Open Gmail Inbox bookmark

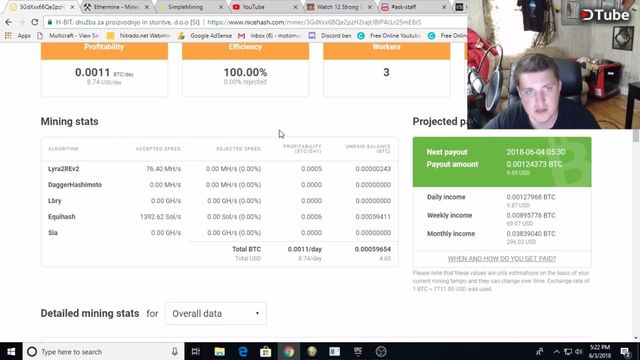tap(269, 36)
